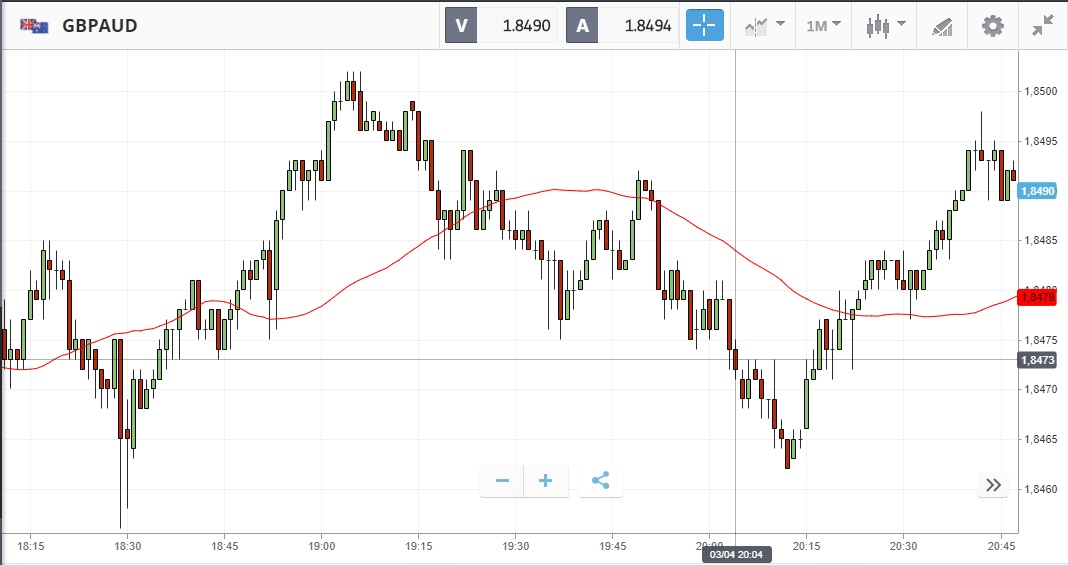
Task: Open chart settings gear
Action: (992, 26)
